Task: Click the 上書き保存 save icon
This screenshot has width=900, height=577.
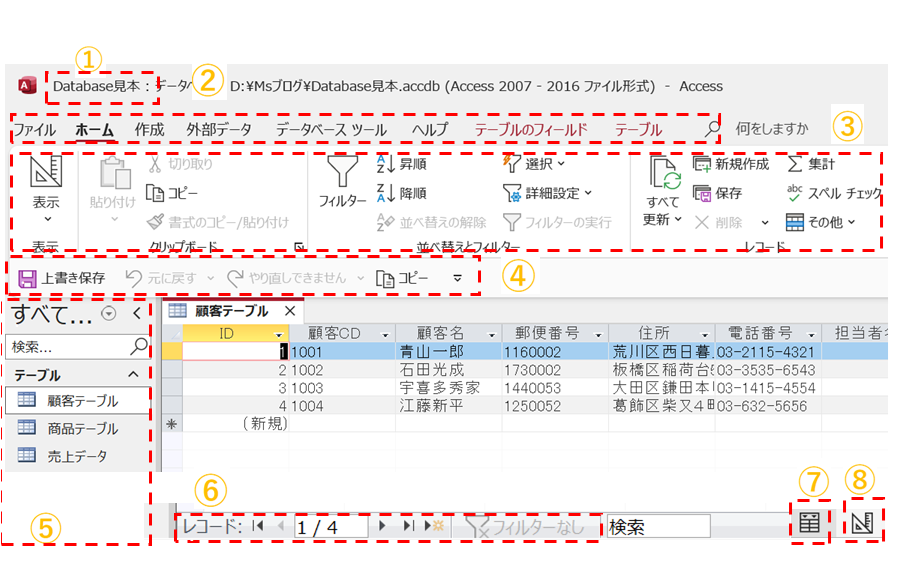Action: [x=28, y=278]
